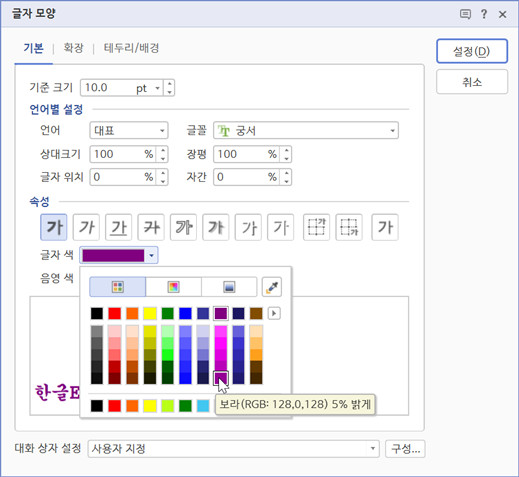This screenshot has height=477, width=519.
Task: Show more color themes with arrow
Action: click(274, 313)
